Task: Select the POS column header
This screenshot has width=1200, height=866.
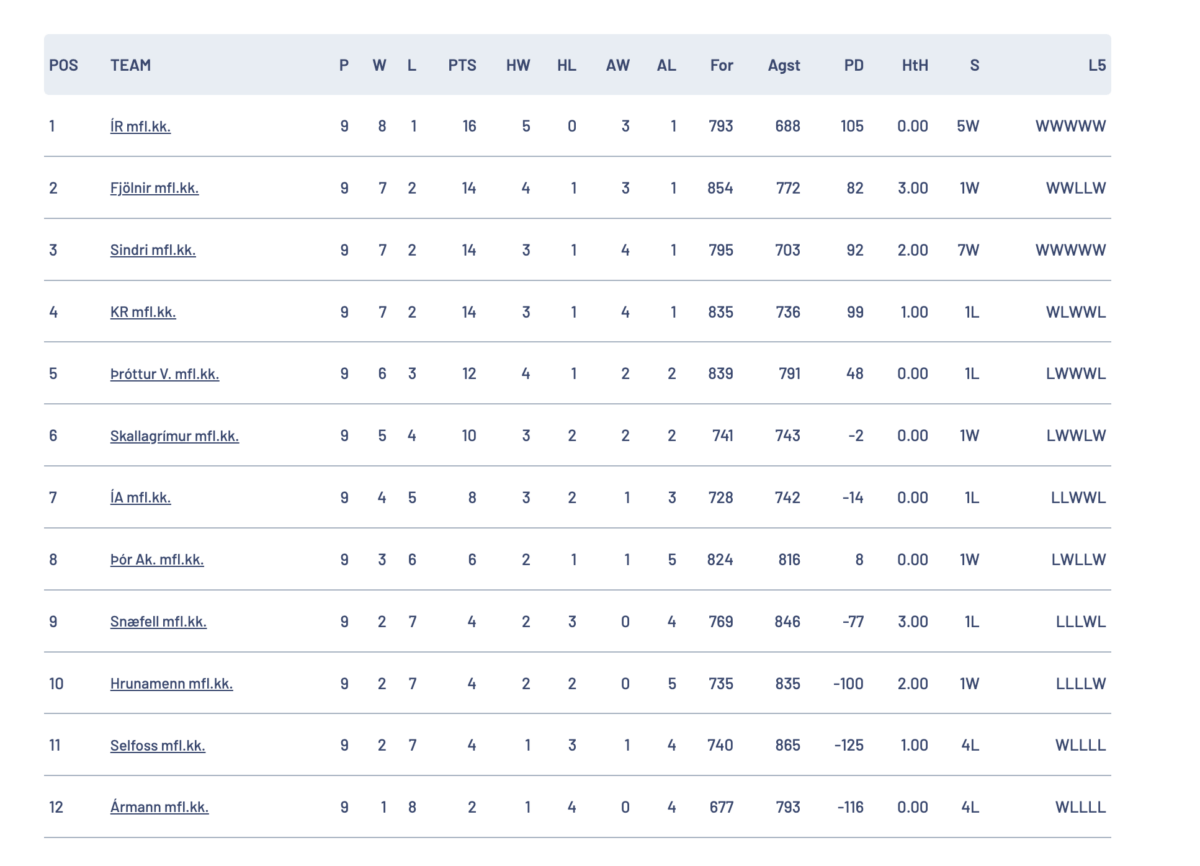Action: 63,65
